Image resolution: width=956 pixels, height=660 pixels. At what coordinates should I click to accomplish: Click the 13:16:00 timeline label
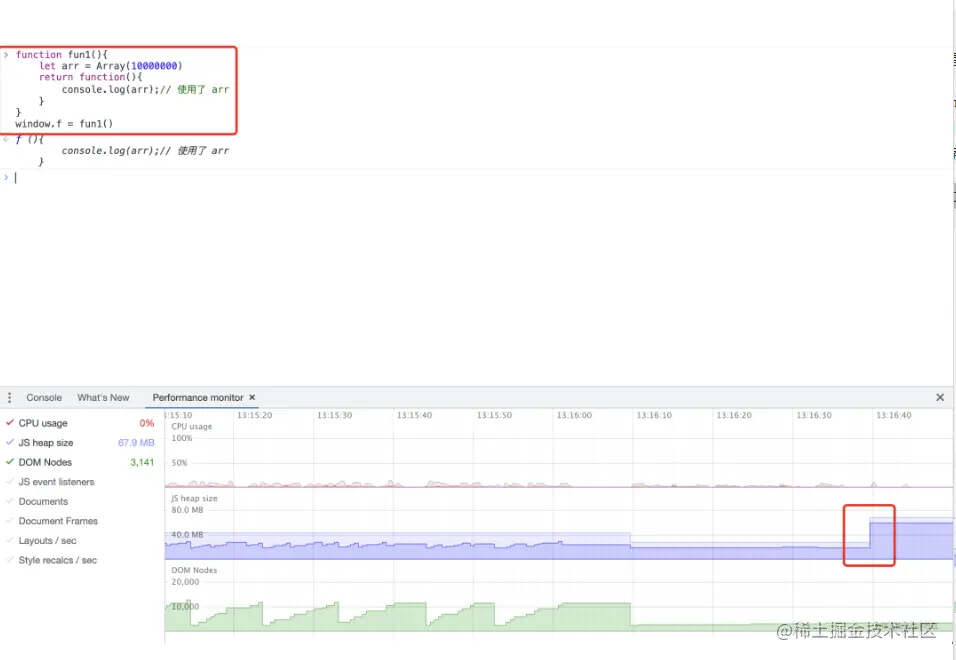point(574,415)
